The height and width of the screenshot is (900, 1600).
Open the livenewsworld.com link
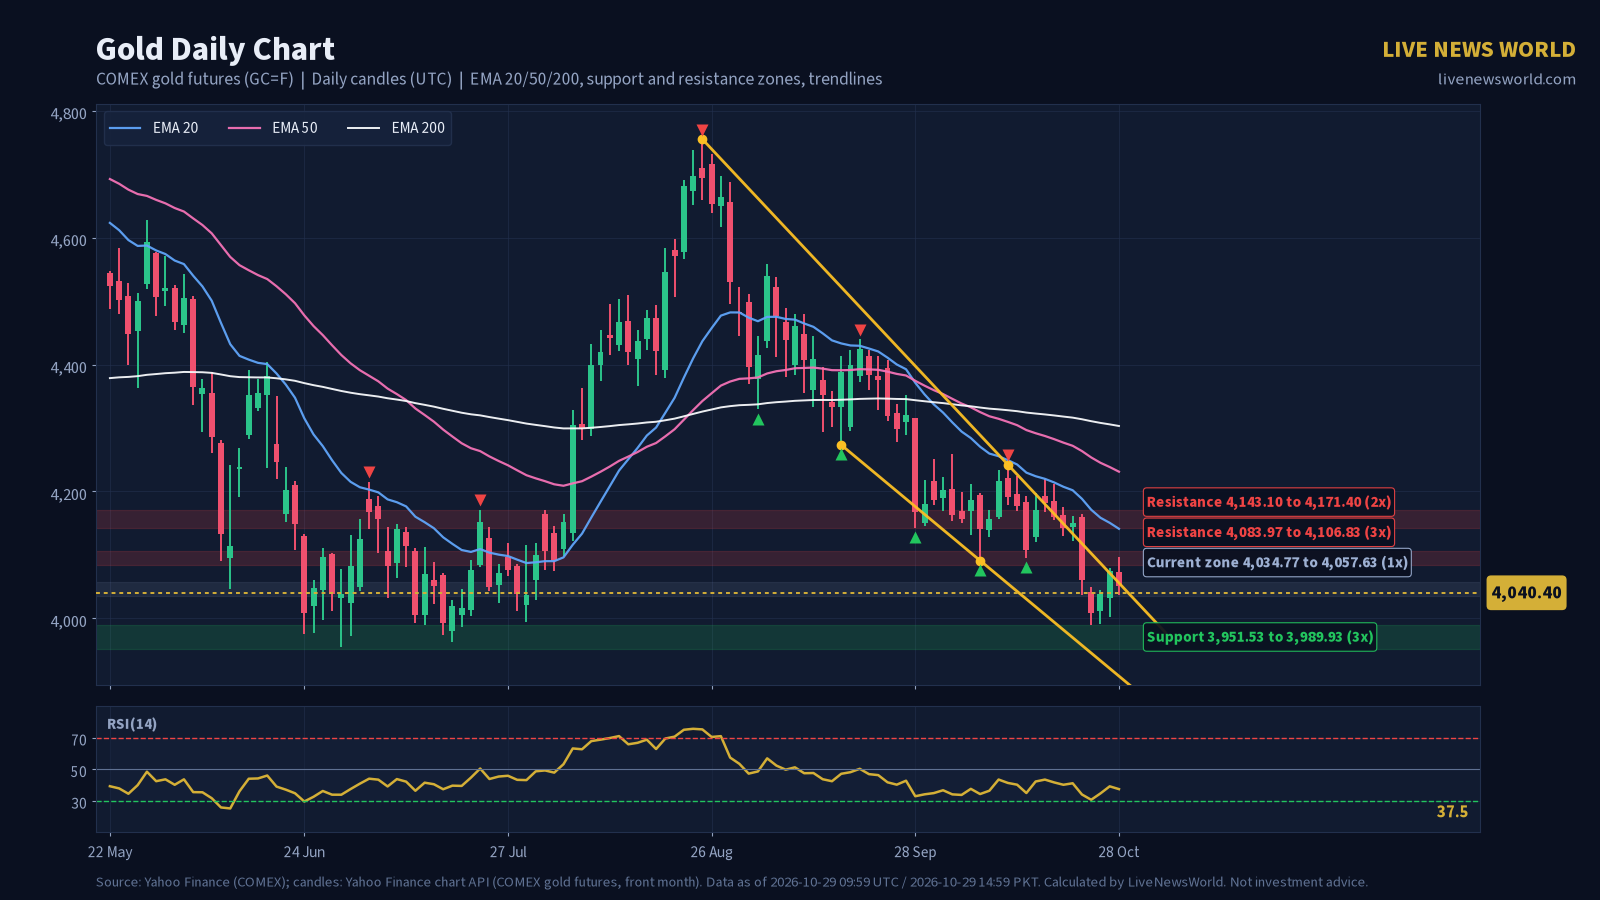click(x=1507, y=79)
